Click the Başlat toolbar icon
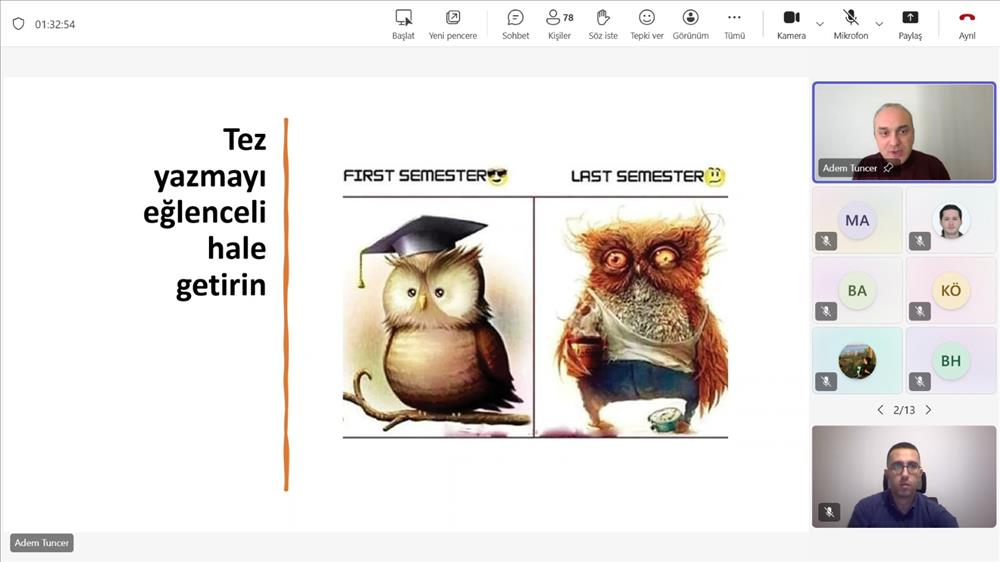Screen dimensions: 1000x562 403,24
